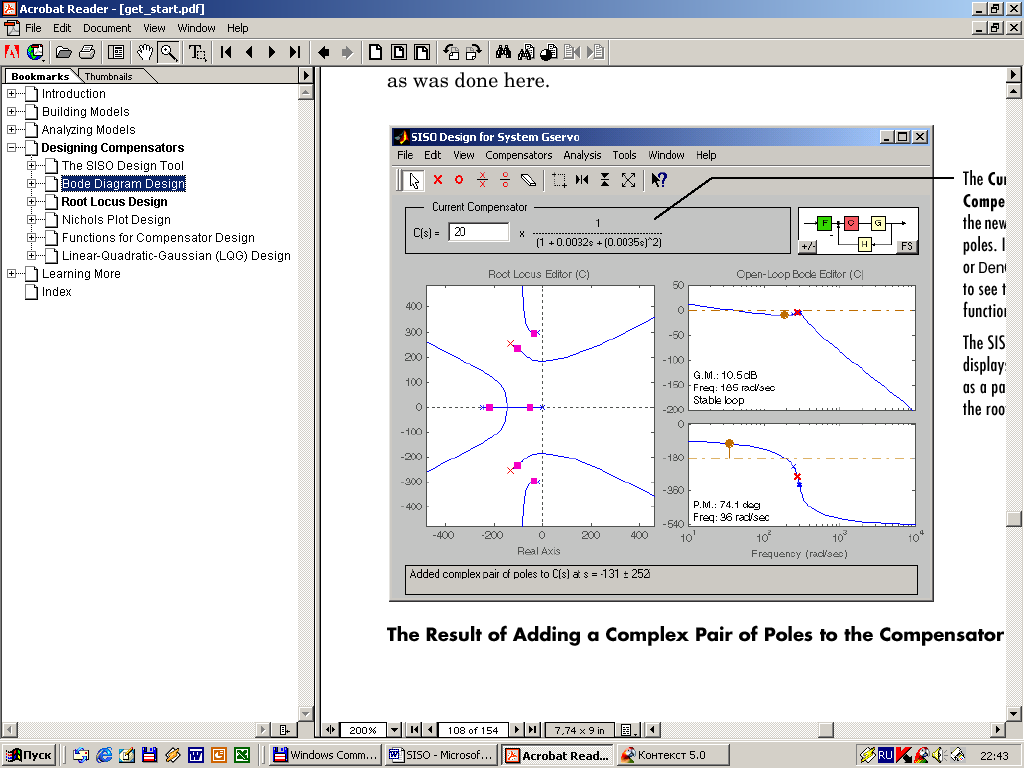The height and width of the screenshot is (768, 1024).
Task: Open Find with binoculars icon
Action: pyautogui.click(x=503, y=52)
